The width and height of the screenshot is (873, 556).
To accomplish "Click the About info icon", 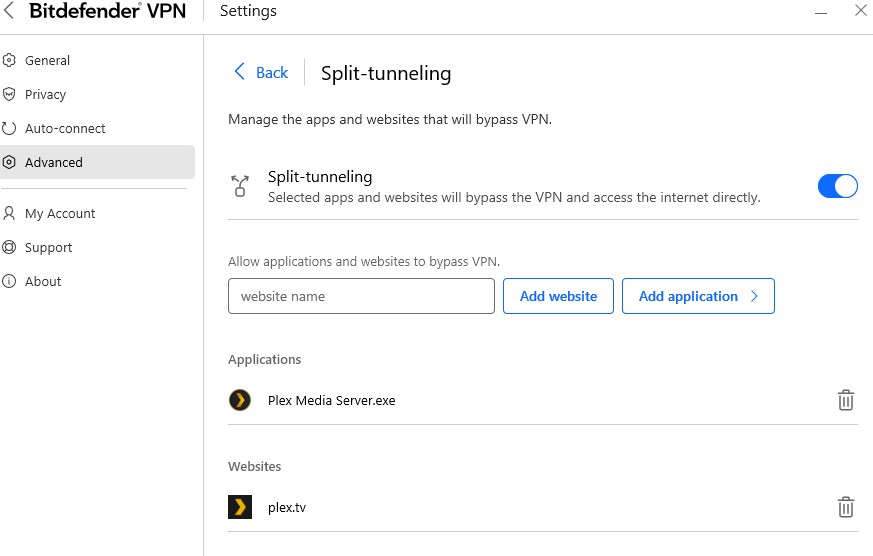I will (x=9, y=281).
